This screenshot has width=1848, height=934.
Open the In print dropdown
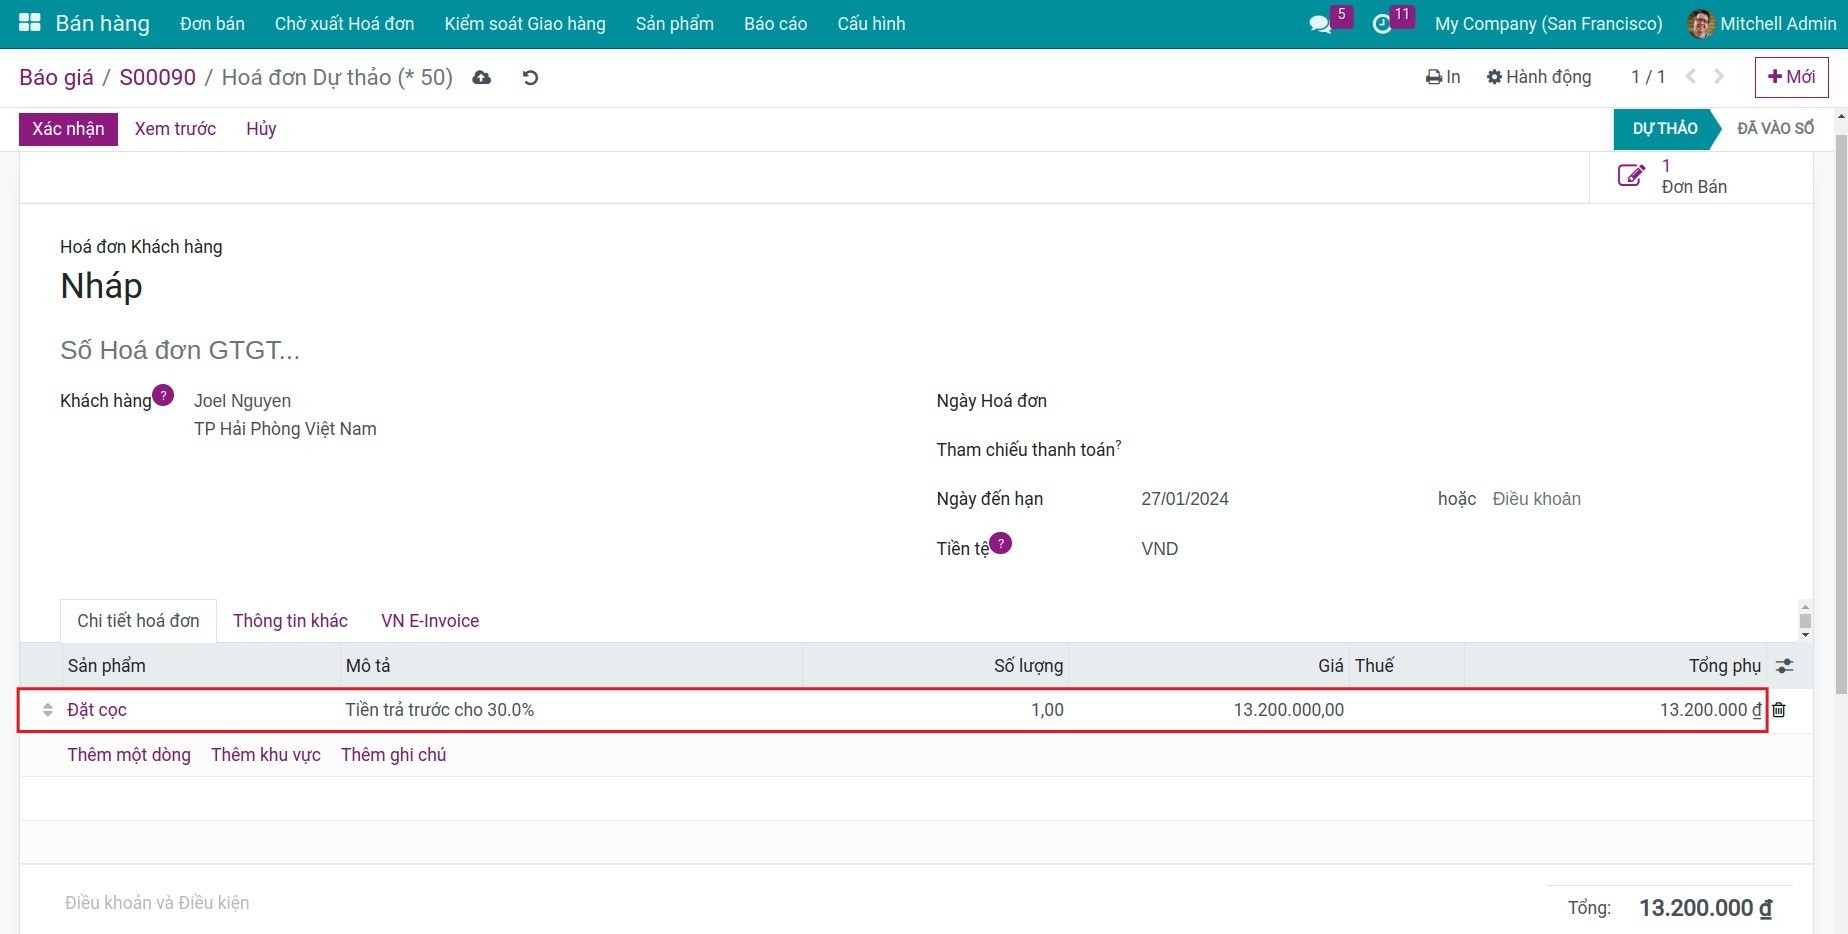(1442, 77)
